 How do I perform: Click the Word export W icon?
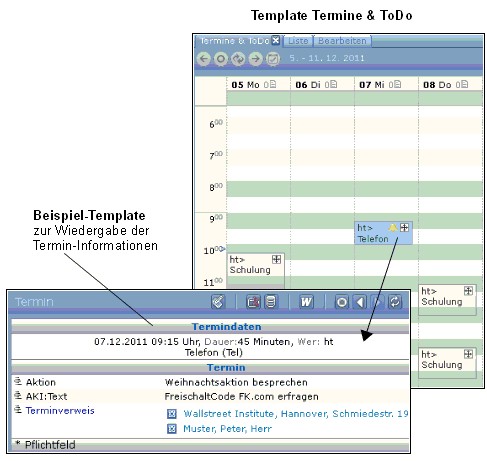coord(306,302)
